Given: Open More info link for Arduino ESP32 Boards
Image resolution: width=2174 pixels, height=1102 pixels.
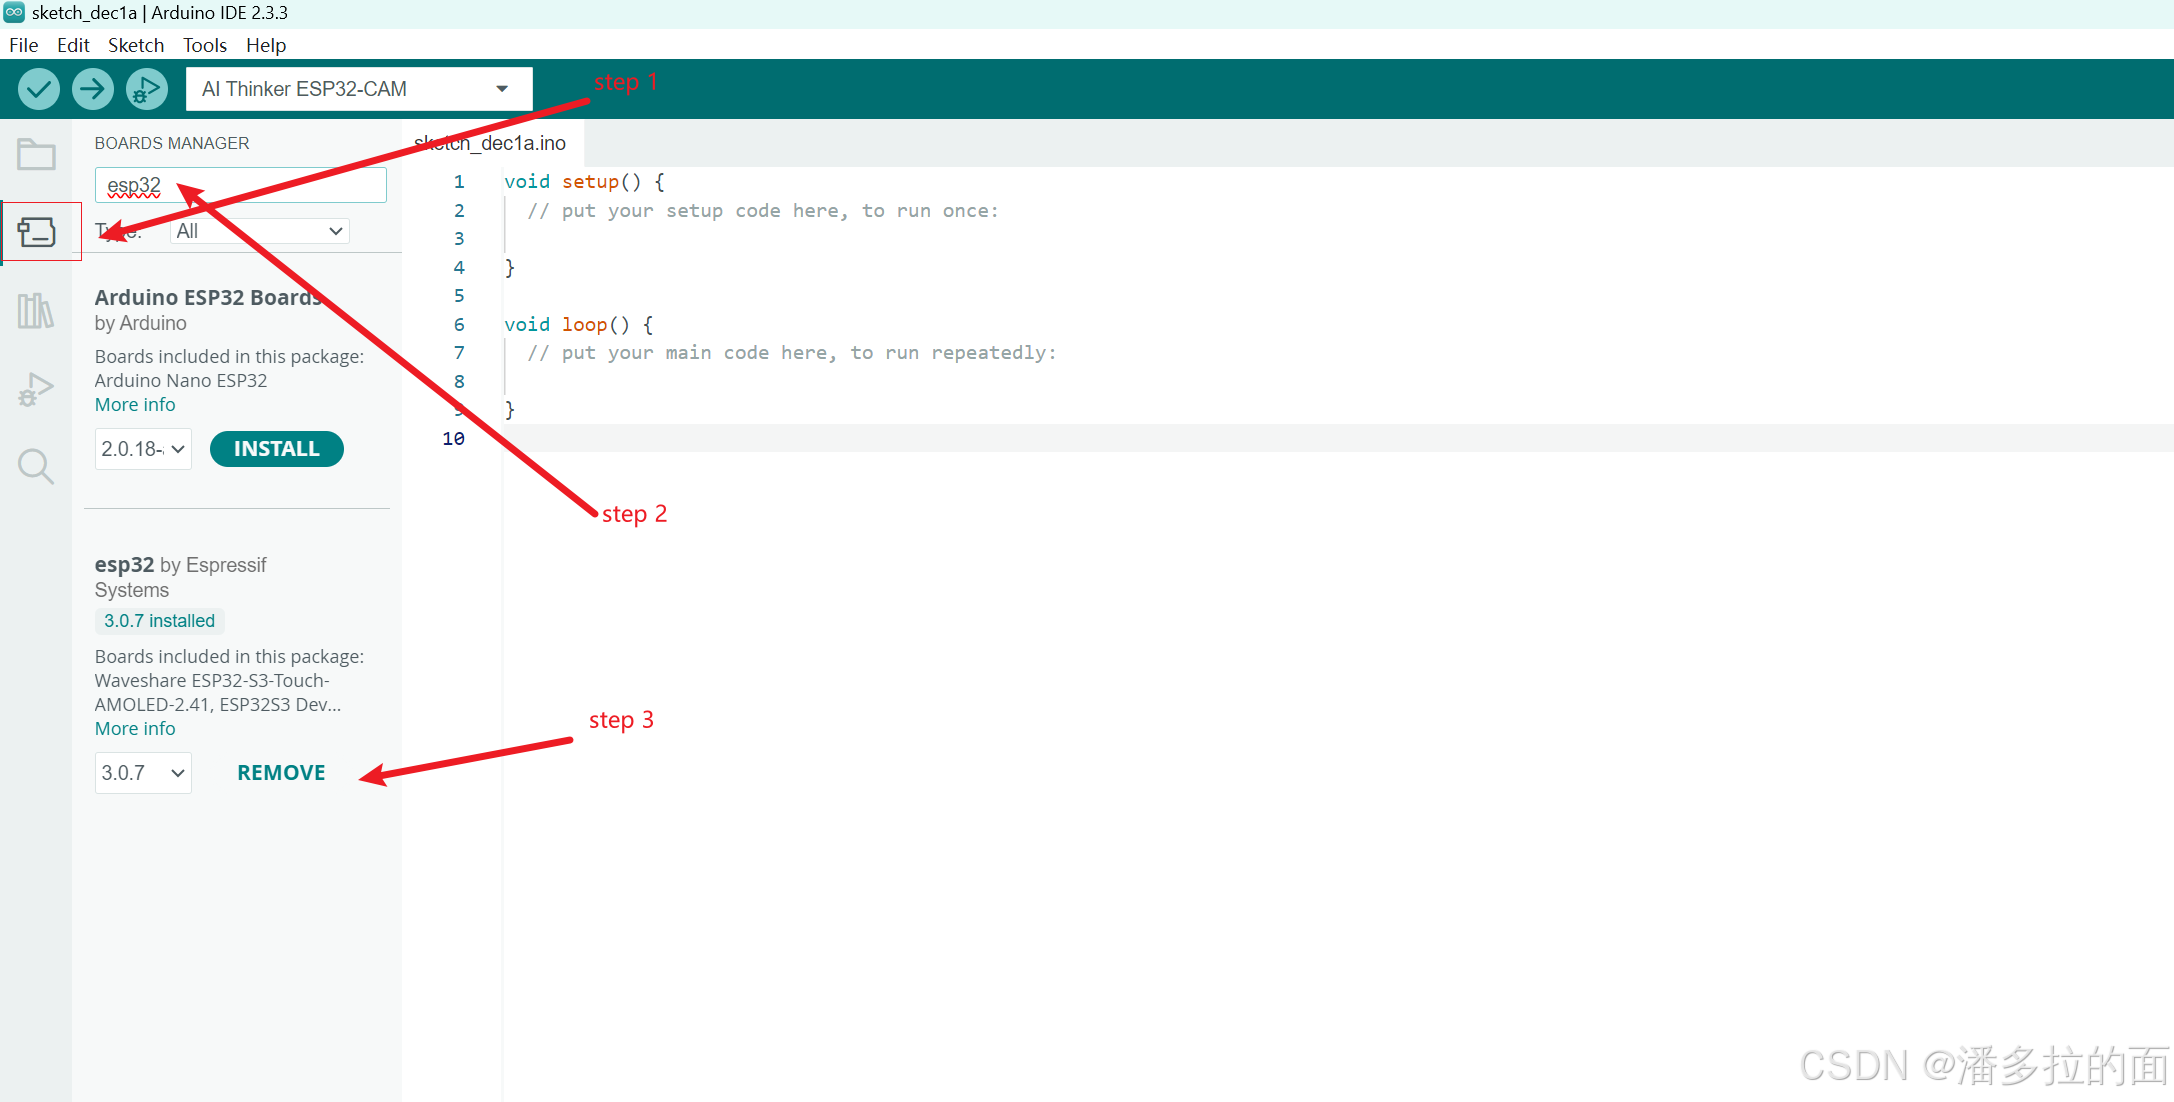Looking at the screenshot, I should click(x=135, y=405).
